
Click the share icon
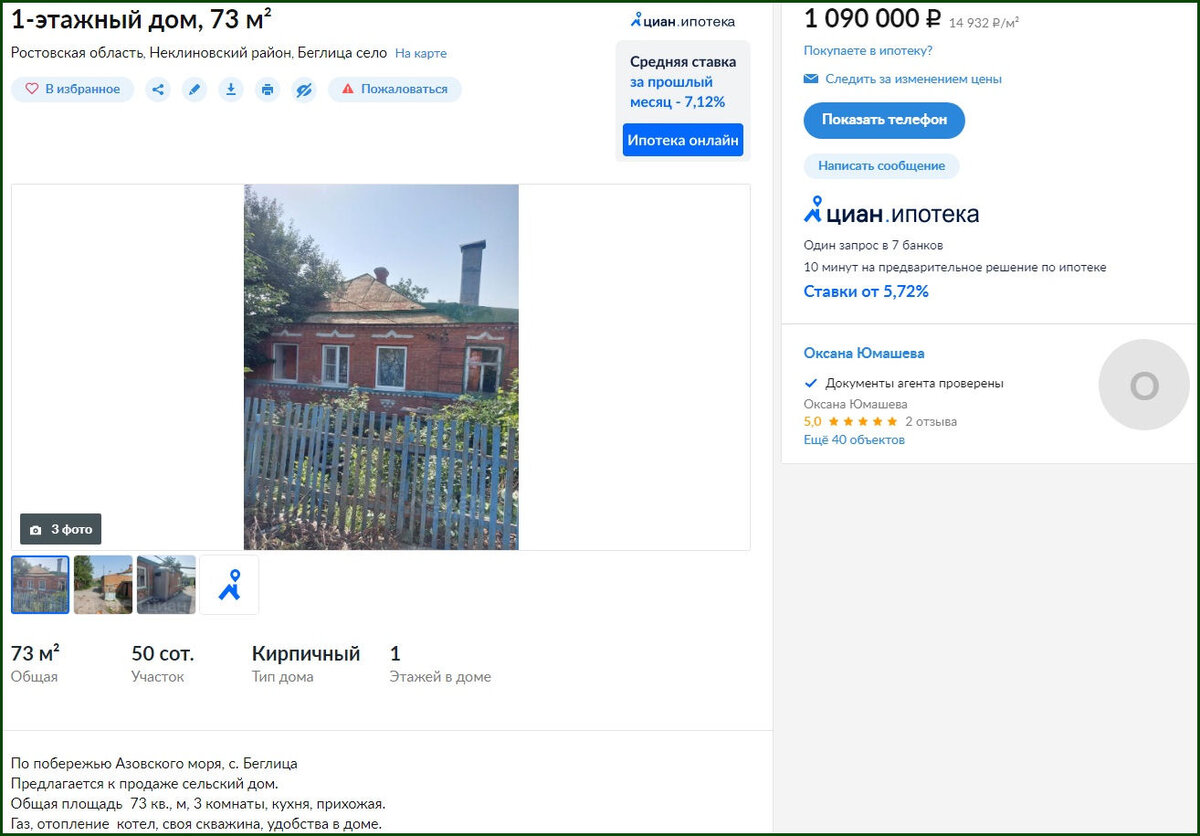click(158, 89)
